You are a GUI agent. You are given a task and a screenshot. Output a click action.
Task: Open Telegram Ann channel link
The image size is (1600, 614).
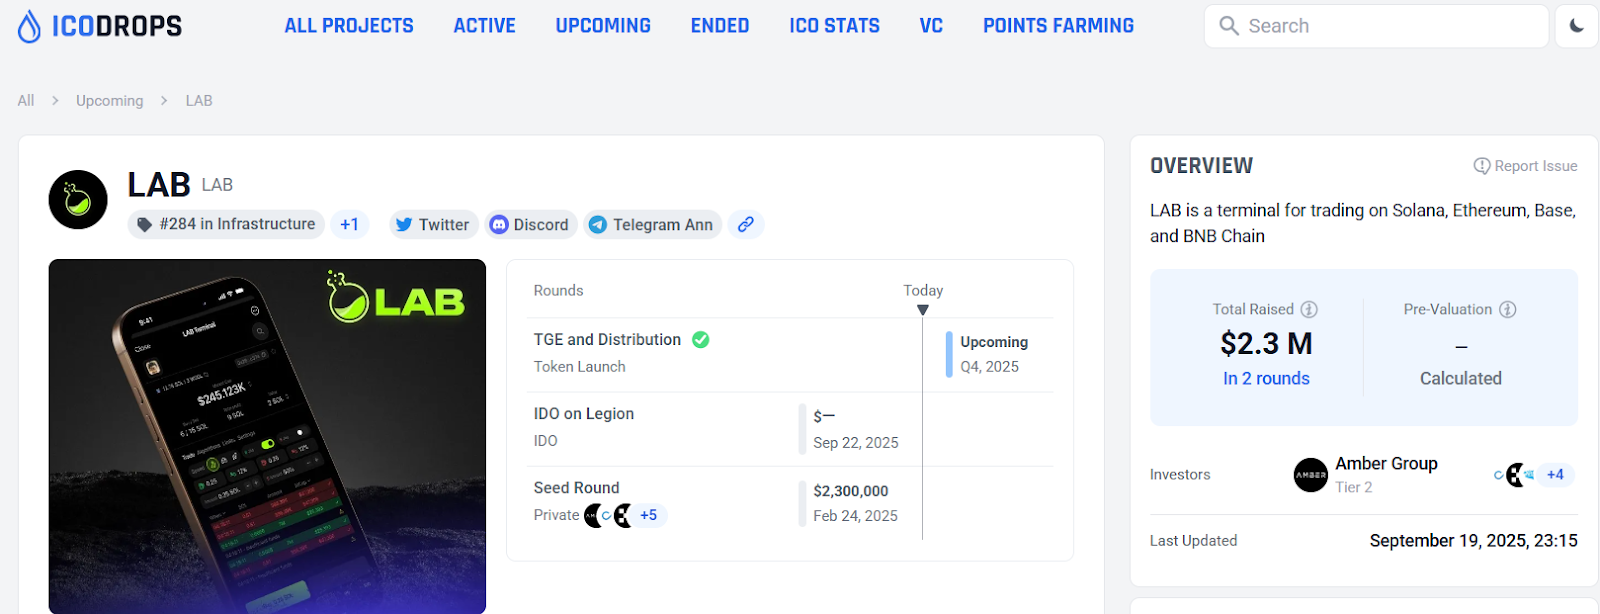652,225
